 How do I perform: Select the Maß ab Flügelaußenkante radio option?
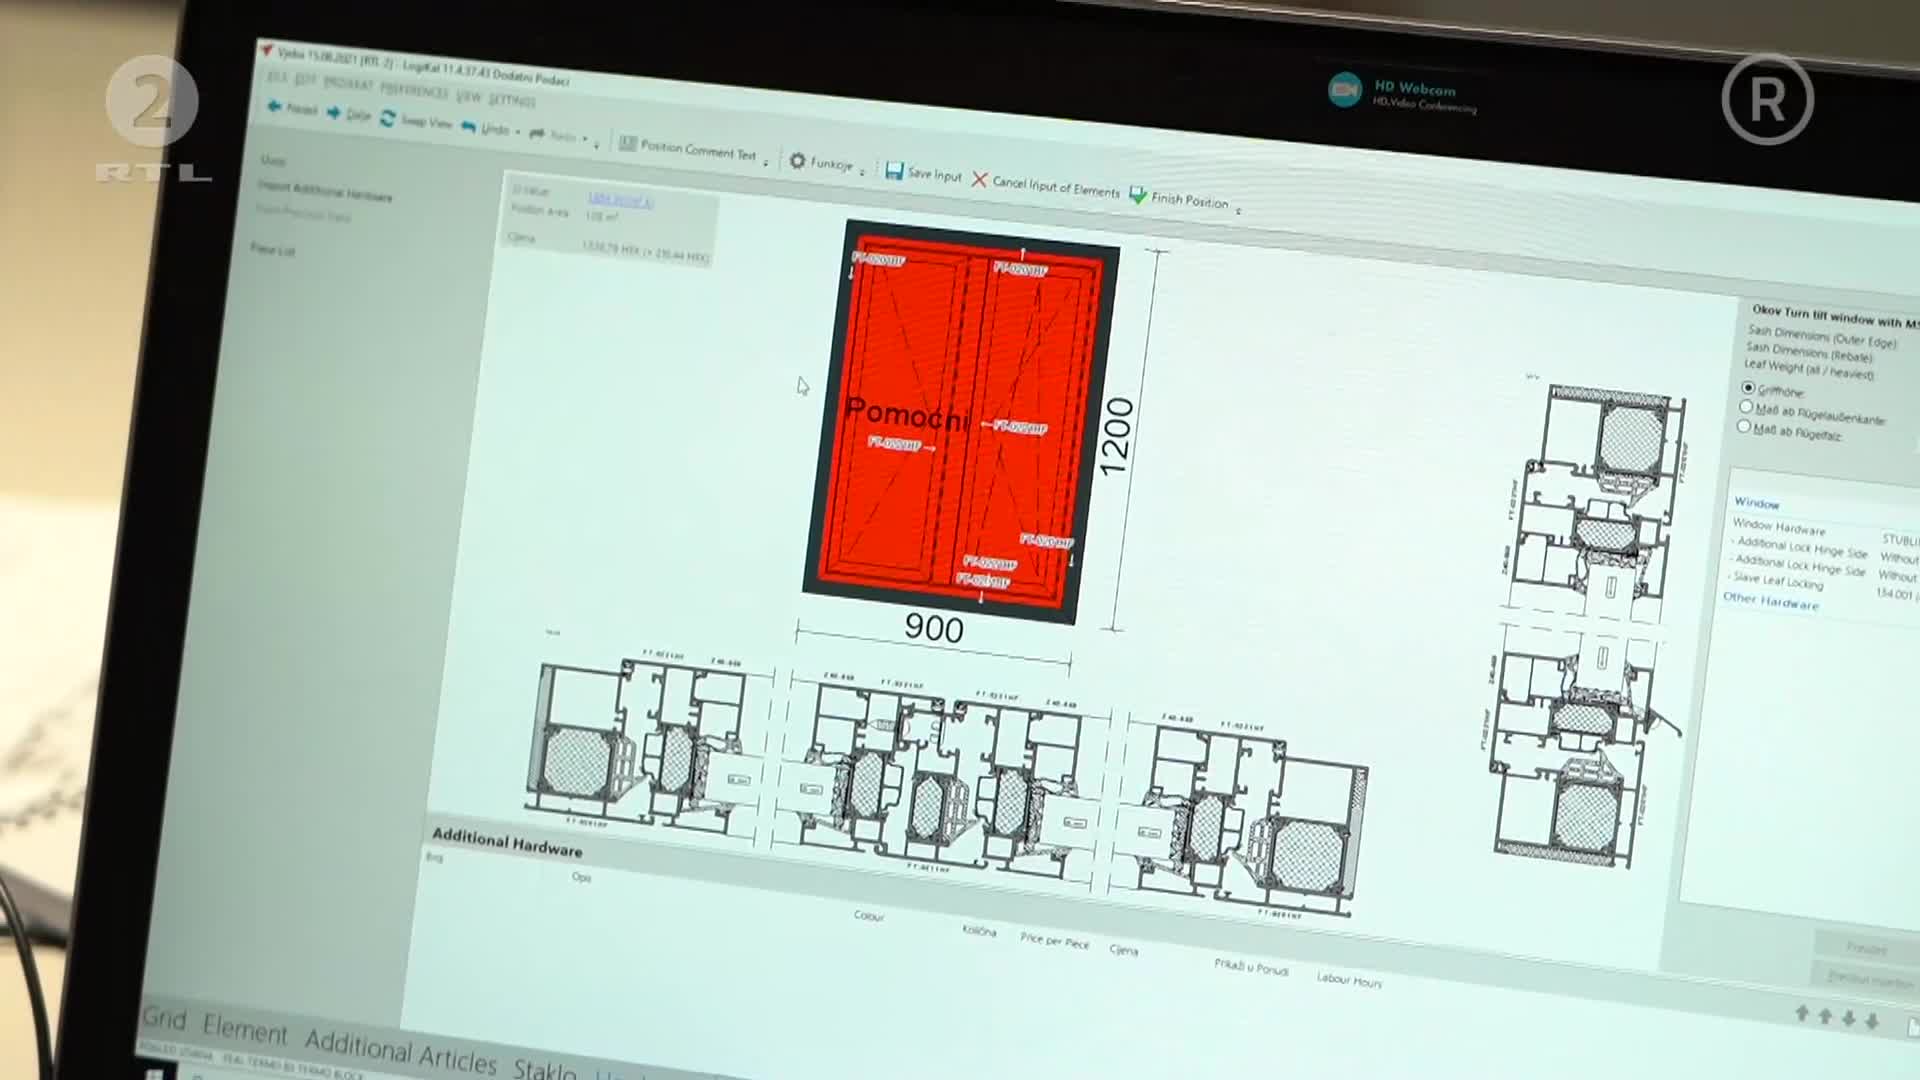tap(1746, 407)
